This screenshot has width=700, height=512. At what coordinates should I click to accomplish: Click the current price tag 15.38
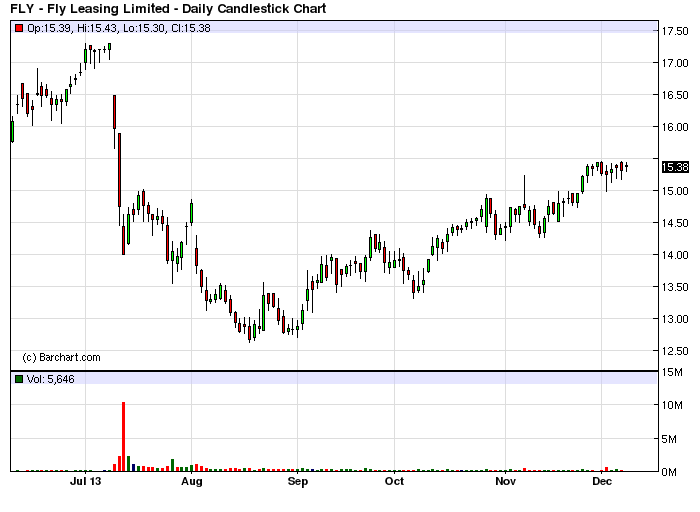tap(675, 167)
